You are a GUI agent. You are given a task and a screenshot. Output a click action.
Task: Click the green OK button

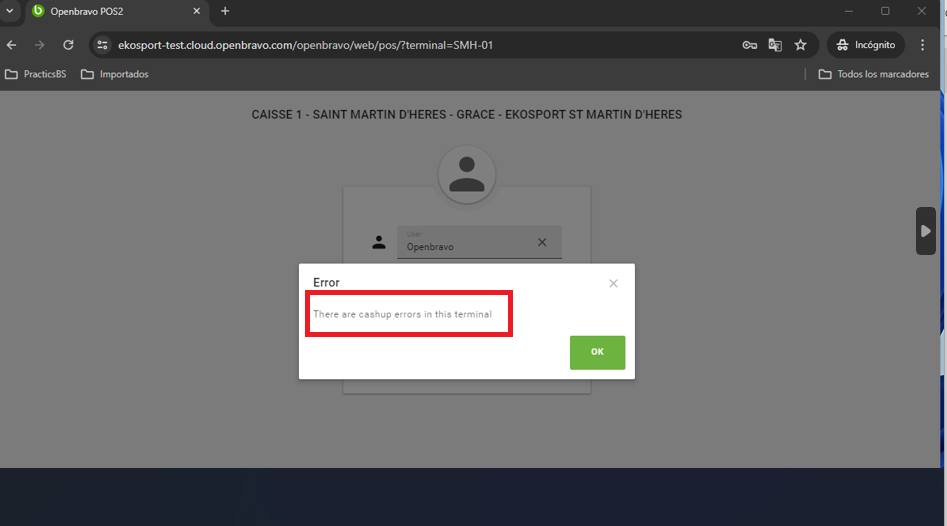(x=597, y=352)
